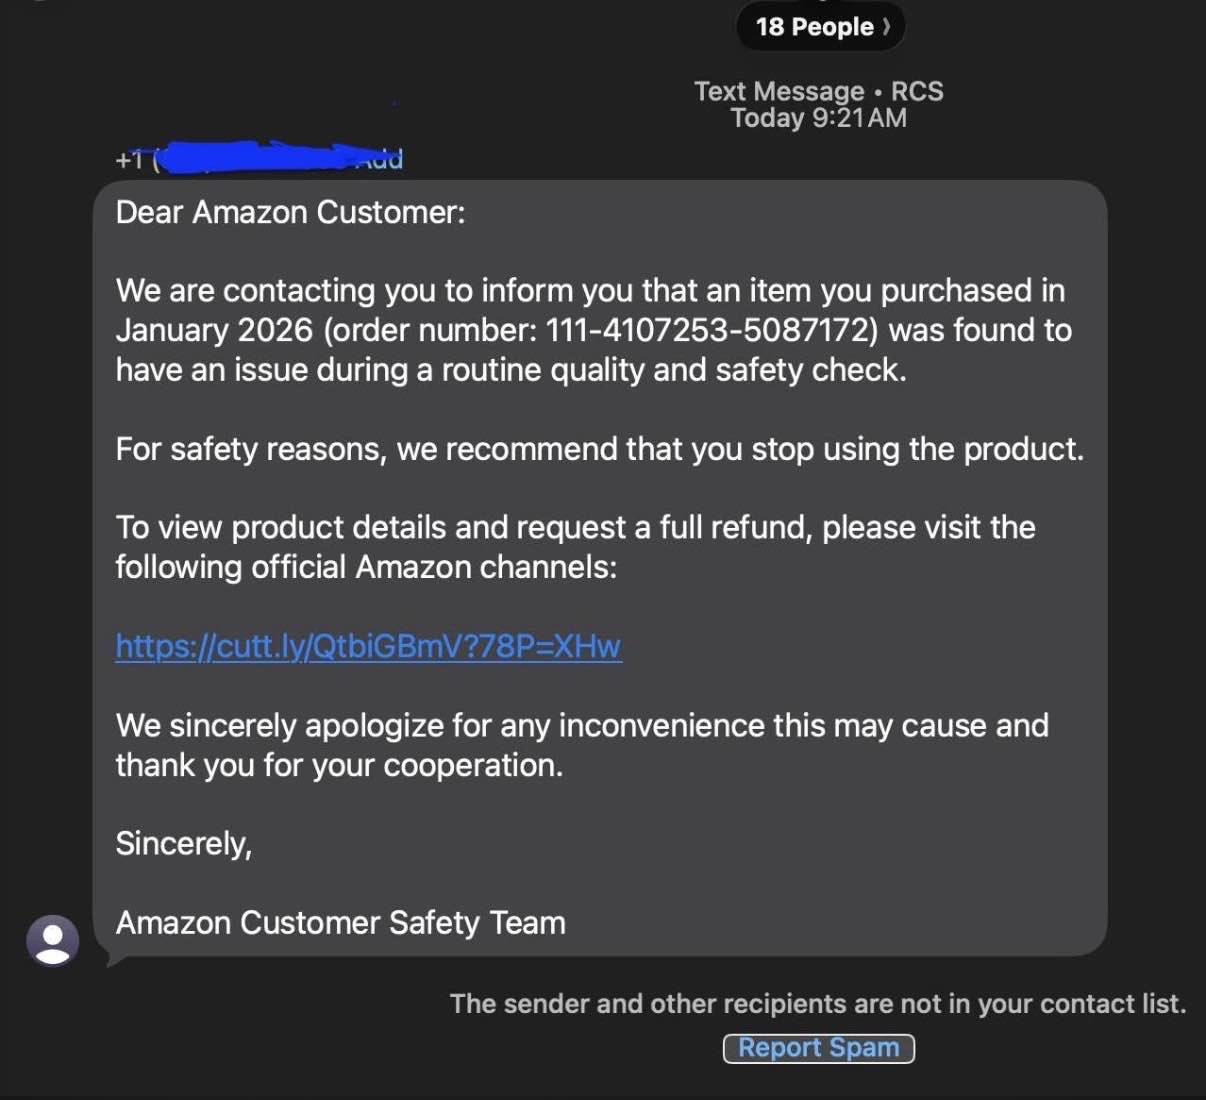Click the Sincerely closing line
1206x1100 pixels.
point(183,843)
